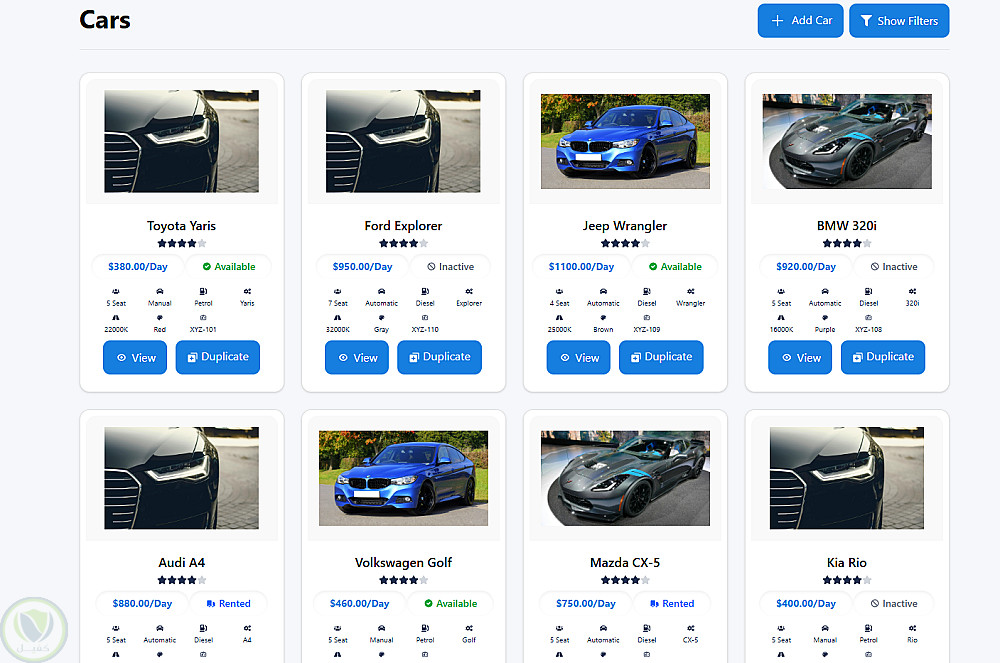Click the Toyota Yaris Red color icon
Image resolution: width=1000 pixels, height=663 pixels.
tap(159, 317)
